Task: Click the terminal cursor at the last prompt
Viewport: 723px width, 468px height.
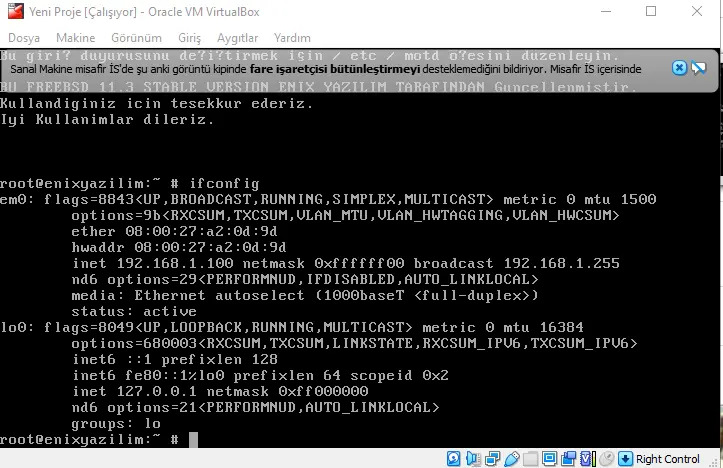Action: [x=194, y=439]
